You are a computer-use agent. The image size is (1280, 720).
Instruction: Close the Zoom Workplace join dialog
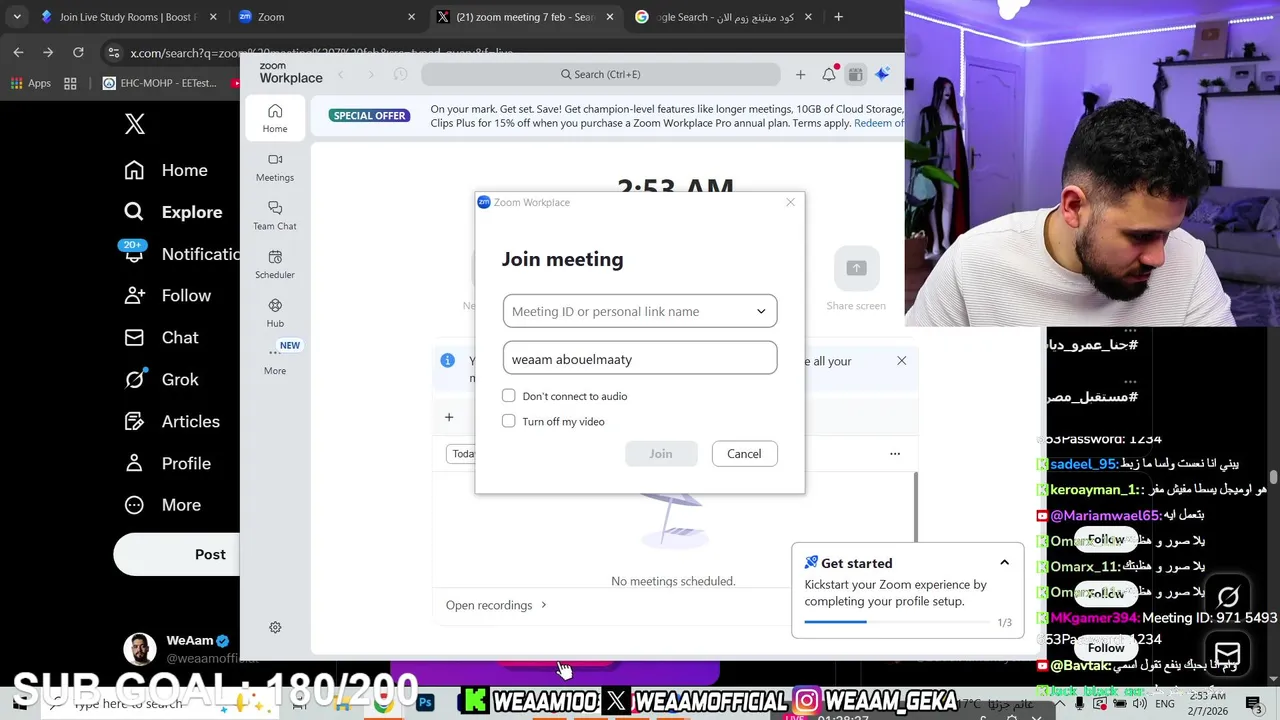tap(790, 202)
